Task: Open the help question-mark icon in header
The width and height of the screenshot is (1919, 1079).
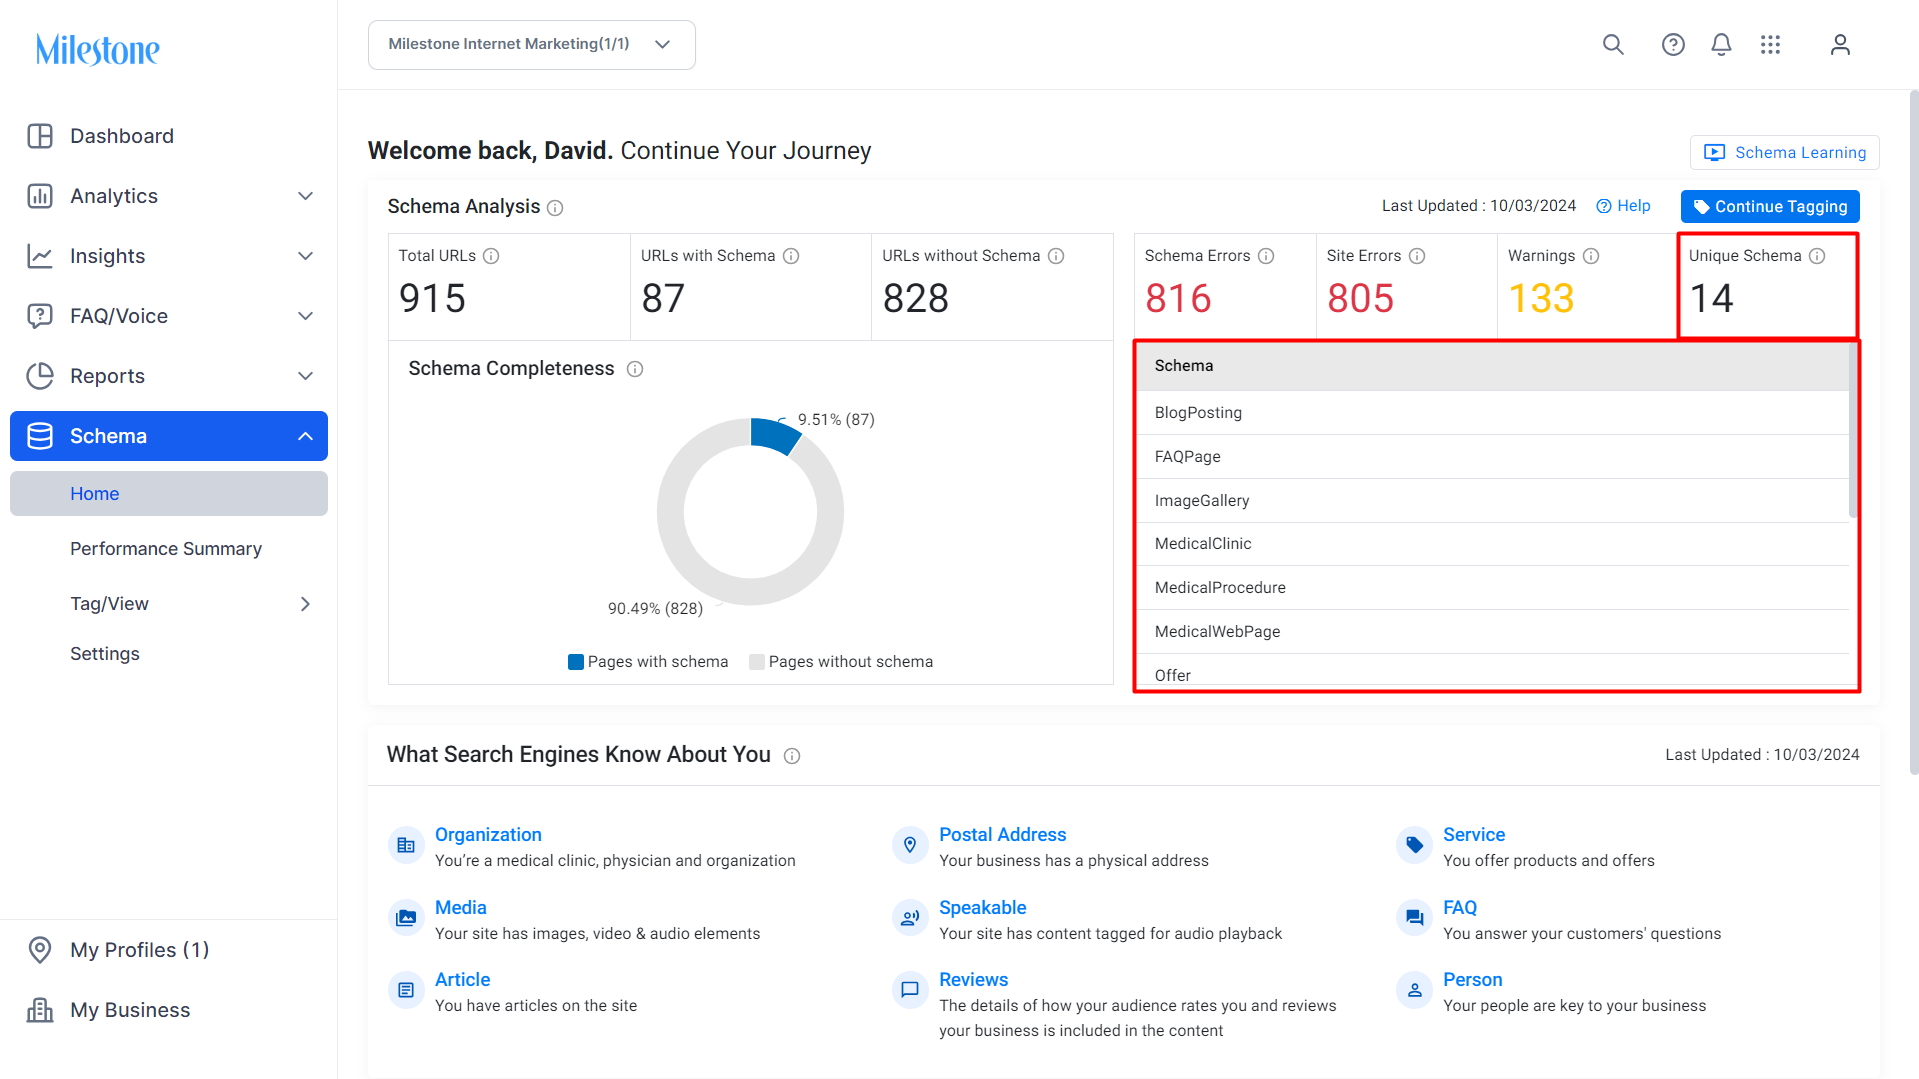Action: tap(1673, 45)
